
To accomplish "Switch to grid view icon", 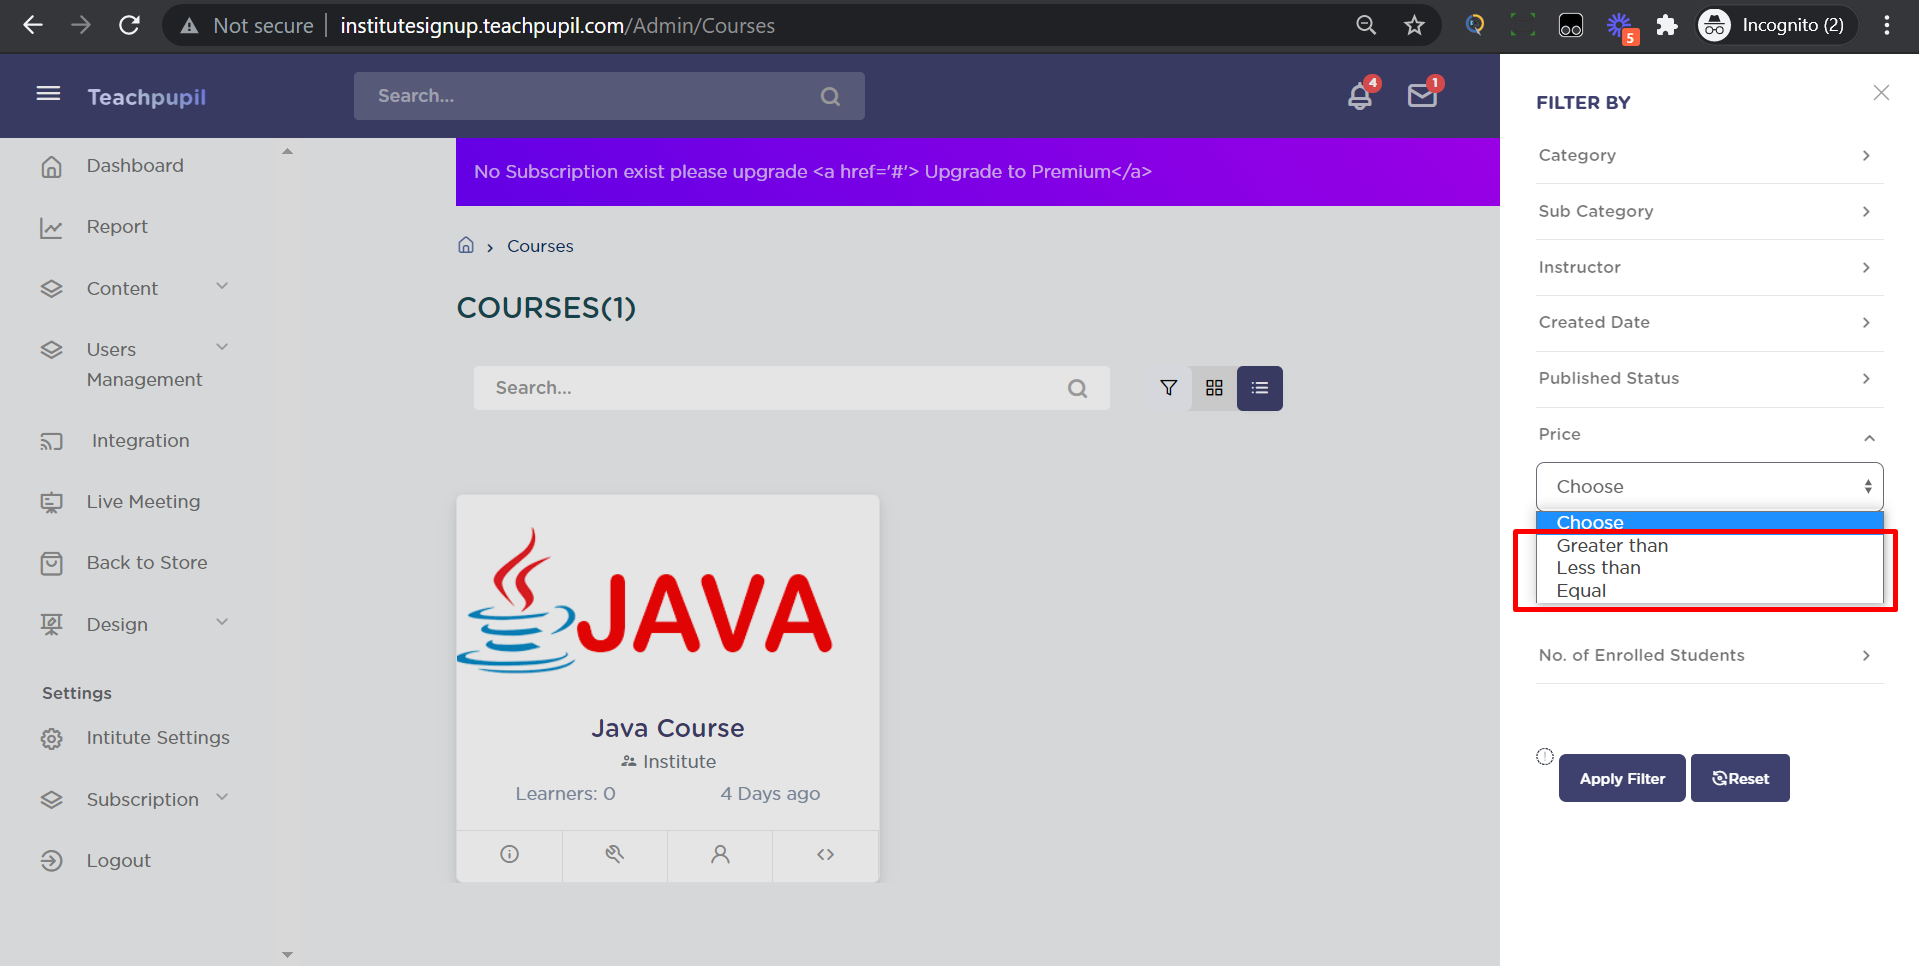I will (x=1214, y=388).
